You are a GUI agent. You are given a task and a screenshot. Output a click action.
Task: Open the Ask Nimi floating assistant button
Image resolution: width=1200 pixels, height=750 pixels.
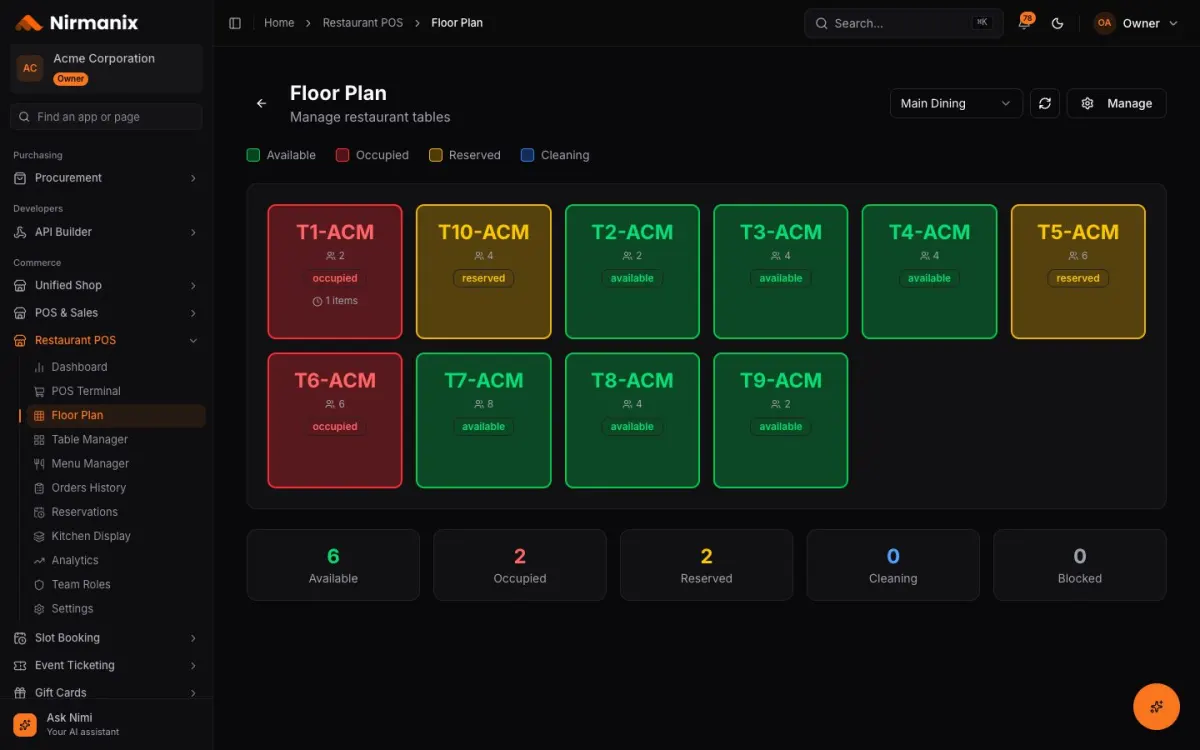pos(1156,706)
